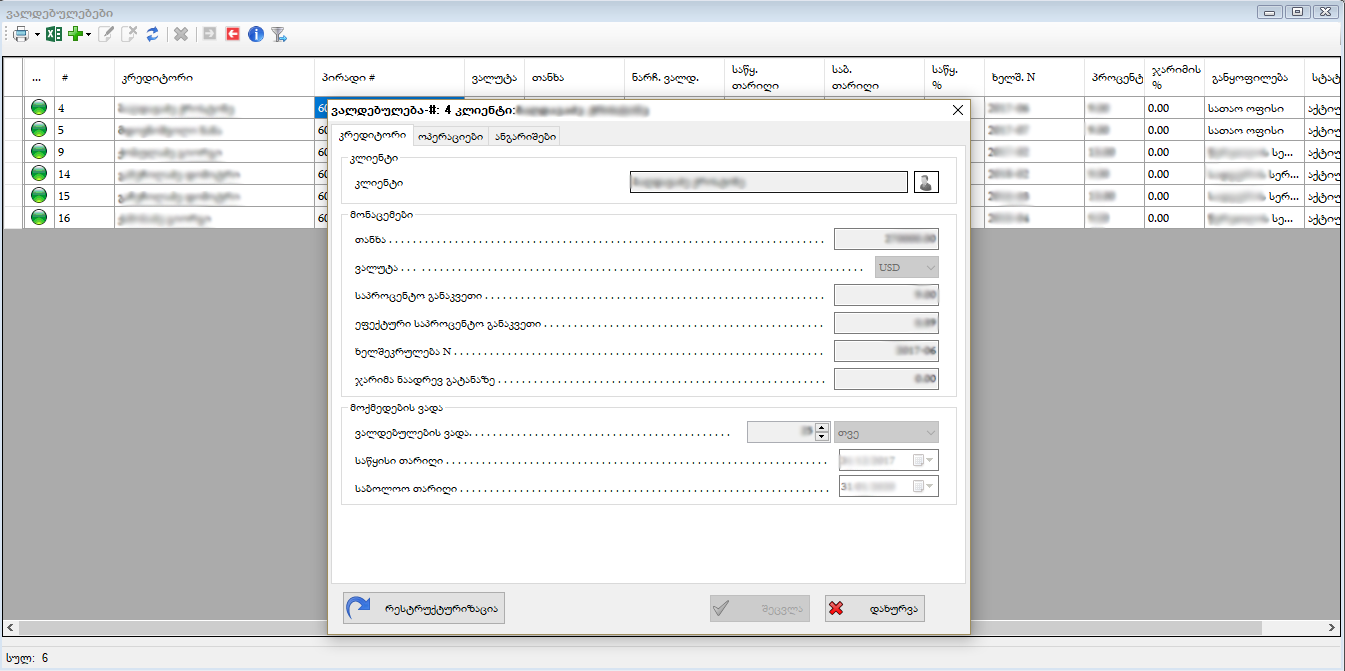Expand the term unit dropdown showing თვე
Screen dimensions: 1345x671
click(x=887, y=432)
